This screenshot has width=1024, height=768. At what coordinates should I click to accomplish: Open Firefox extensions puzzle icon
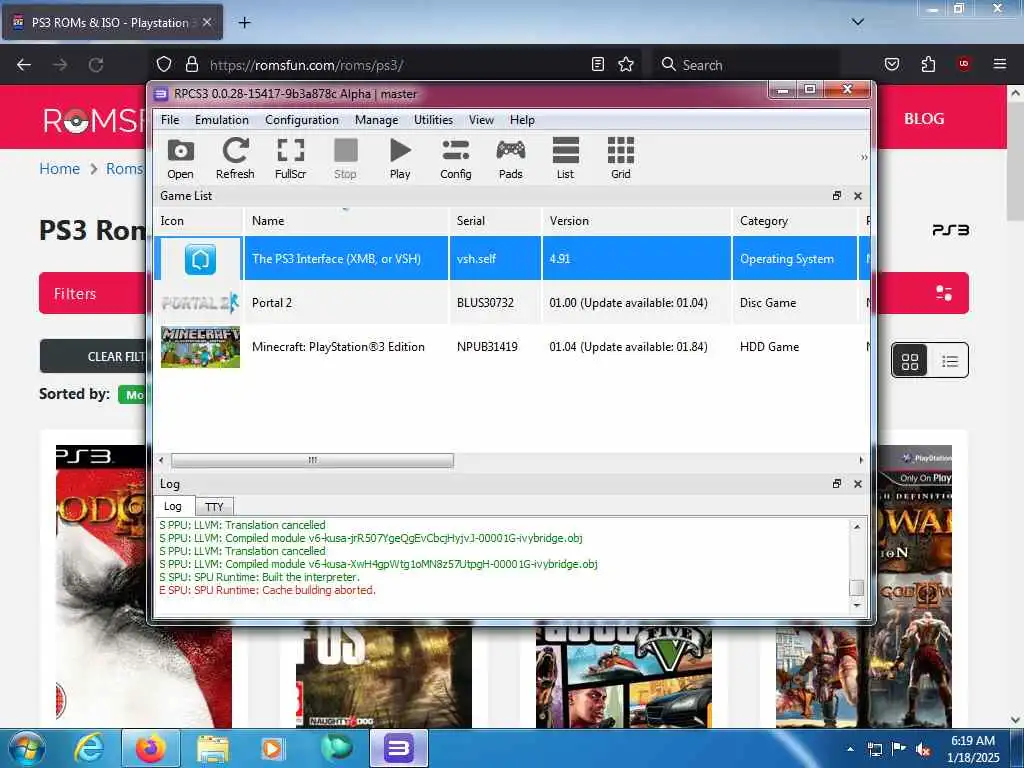(928, 64)
